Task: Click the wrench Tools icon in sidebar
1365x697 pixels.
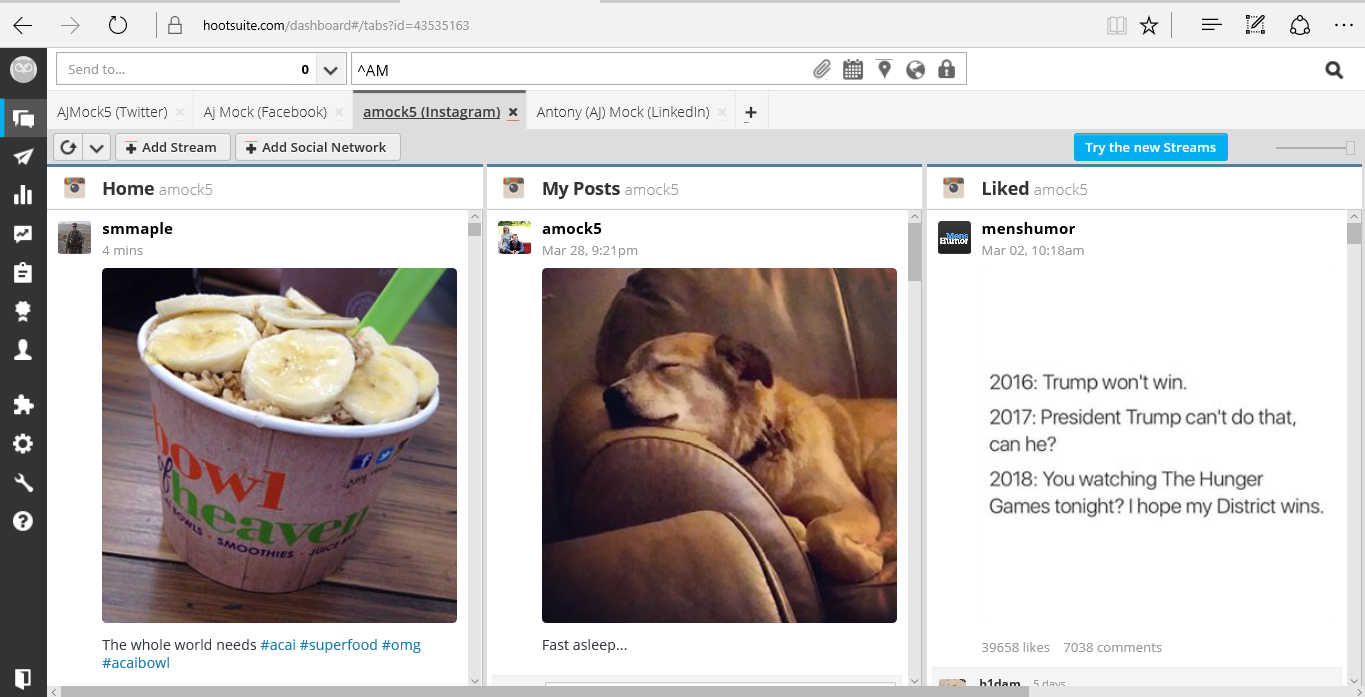Action: tap(23, 483)
